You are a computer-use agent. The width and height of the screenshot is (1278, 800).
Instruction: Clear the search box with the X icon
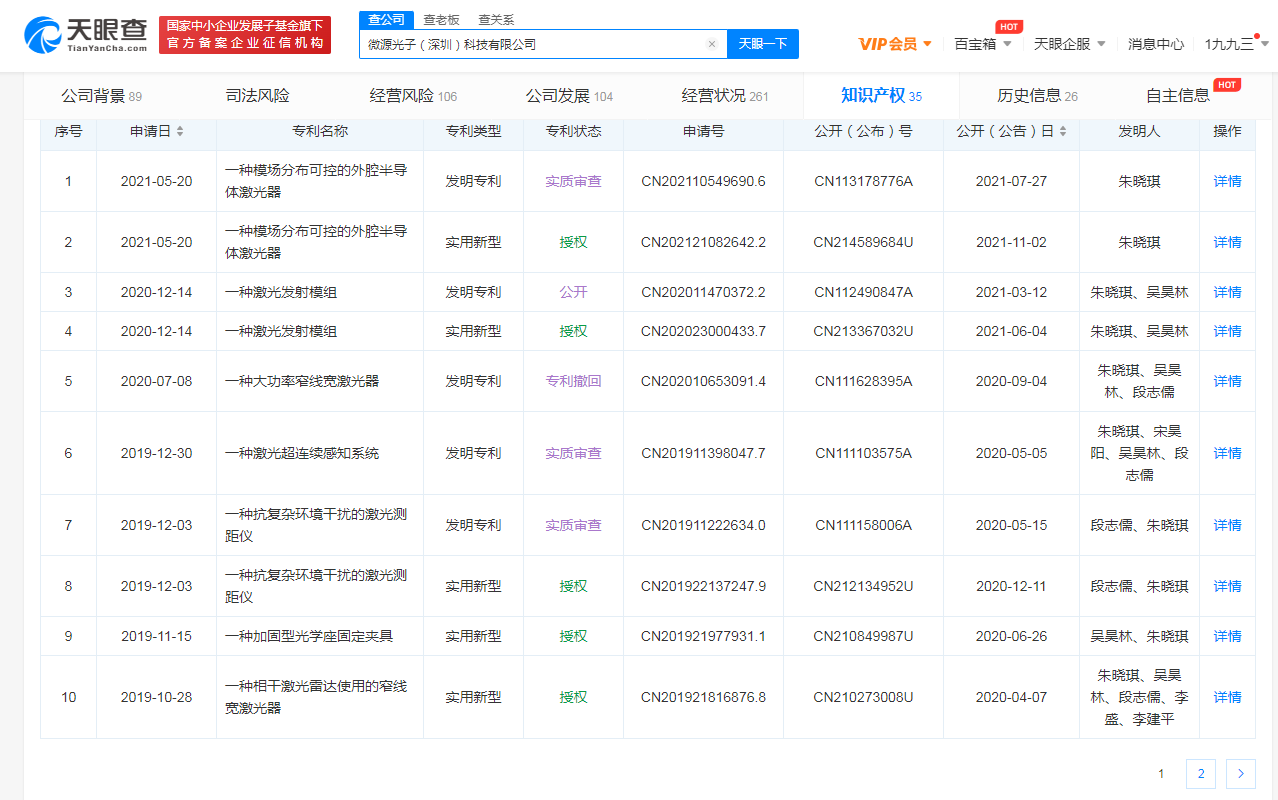(x=711, y=44)
